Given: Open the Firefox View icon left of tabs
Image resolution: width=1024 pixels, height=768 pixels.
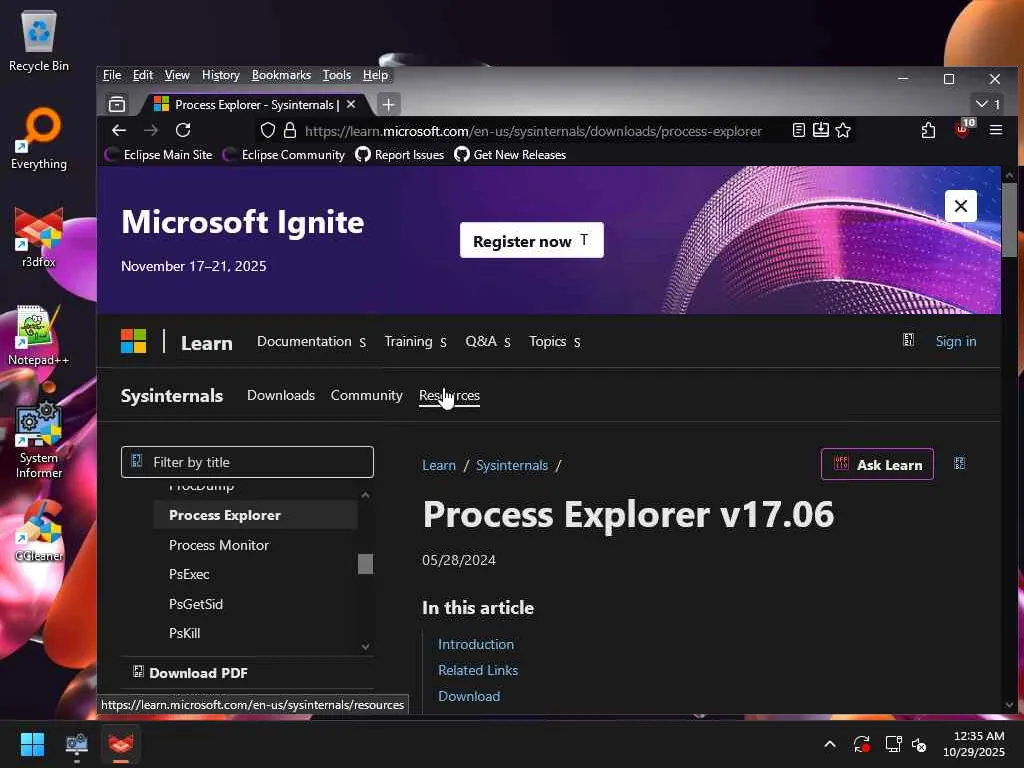Looking at the screenshot, I should pyautogui.click(x=117, y=104).
